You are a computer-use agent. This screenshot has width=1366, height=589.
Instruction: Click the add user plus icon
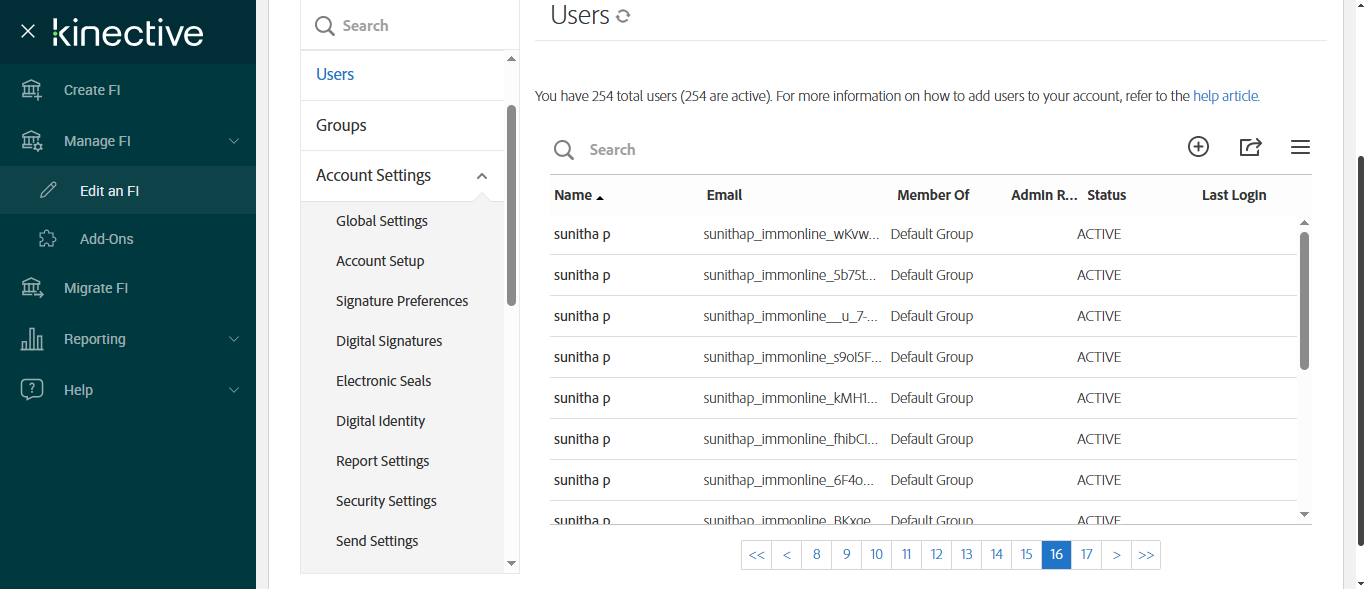(x=1198, y=147)
